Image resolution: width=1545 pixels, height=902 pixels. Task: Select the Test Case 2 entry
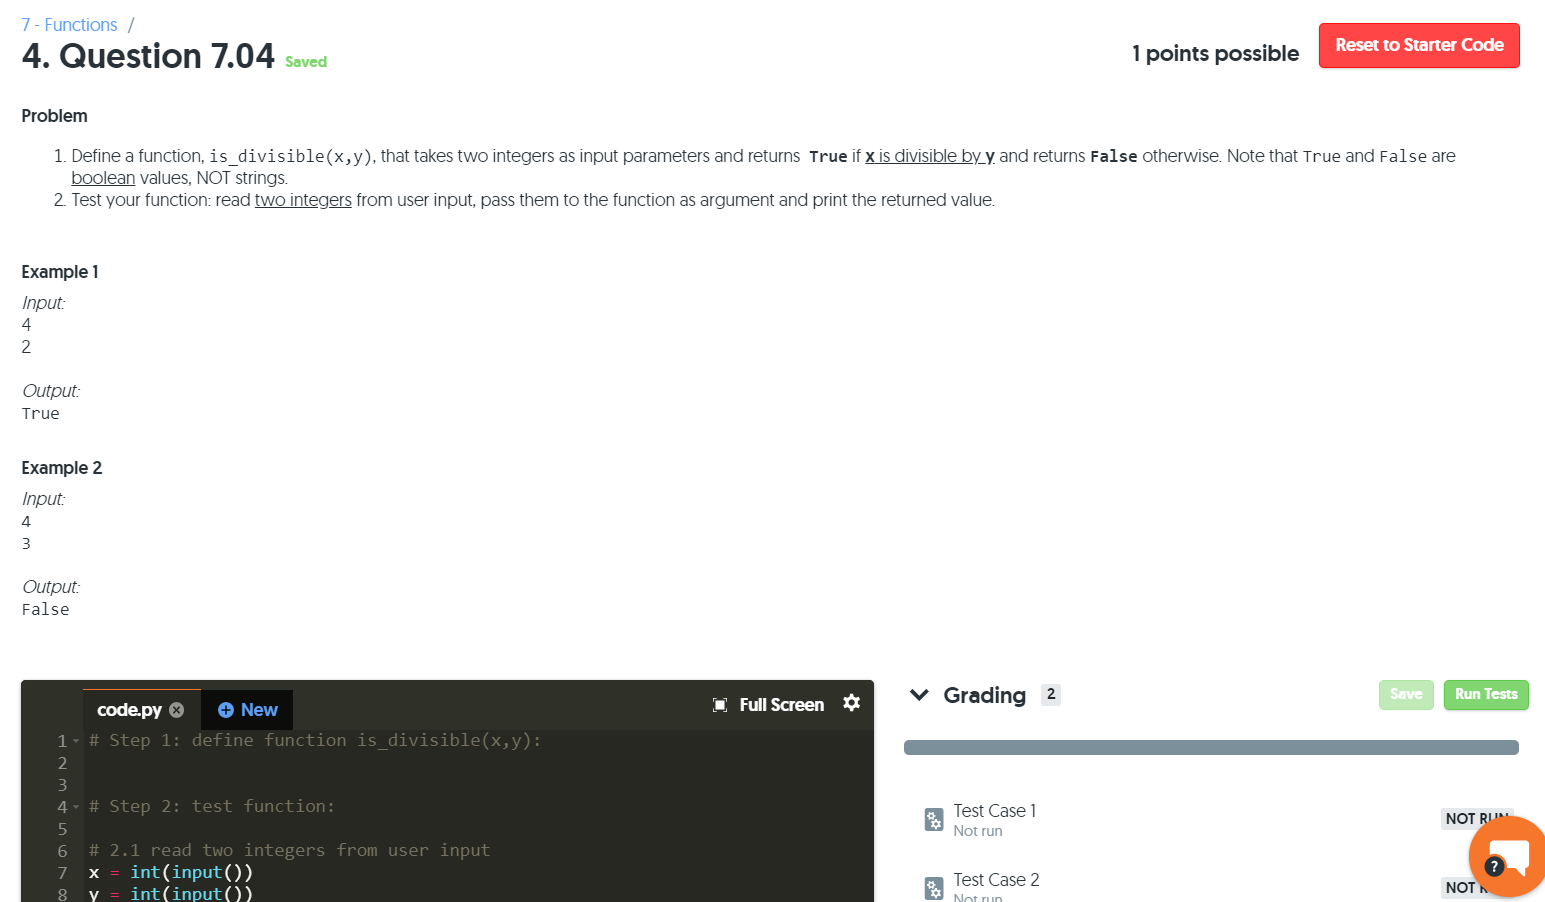(x=996, y=880)
